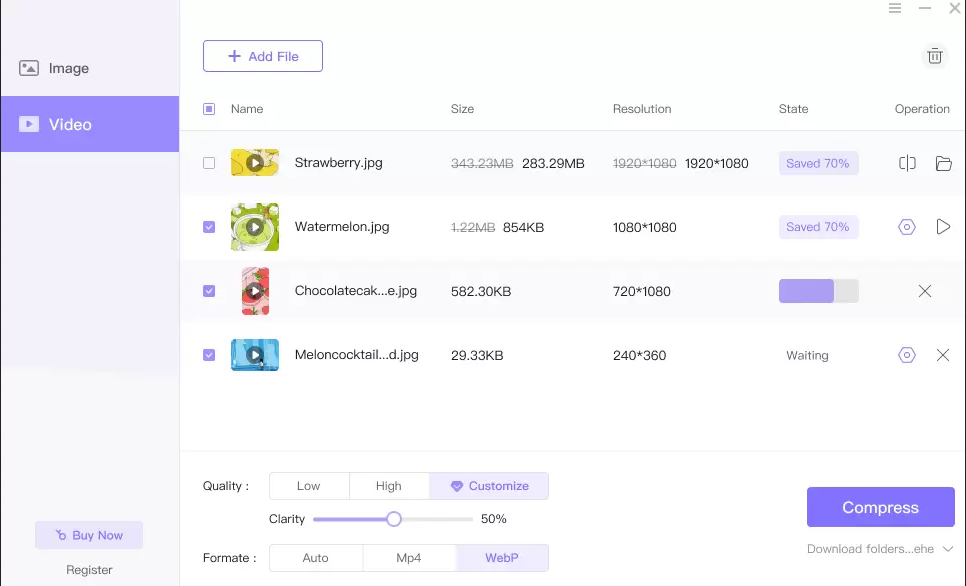Image resolution: width=966 pixels, height=586 pixels.
Task: Click the Image sidebar icon
Action: pyautogui.click(x=29, y=68)
